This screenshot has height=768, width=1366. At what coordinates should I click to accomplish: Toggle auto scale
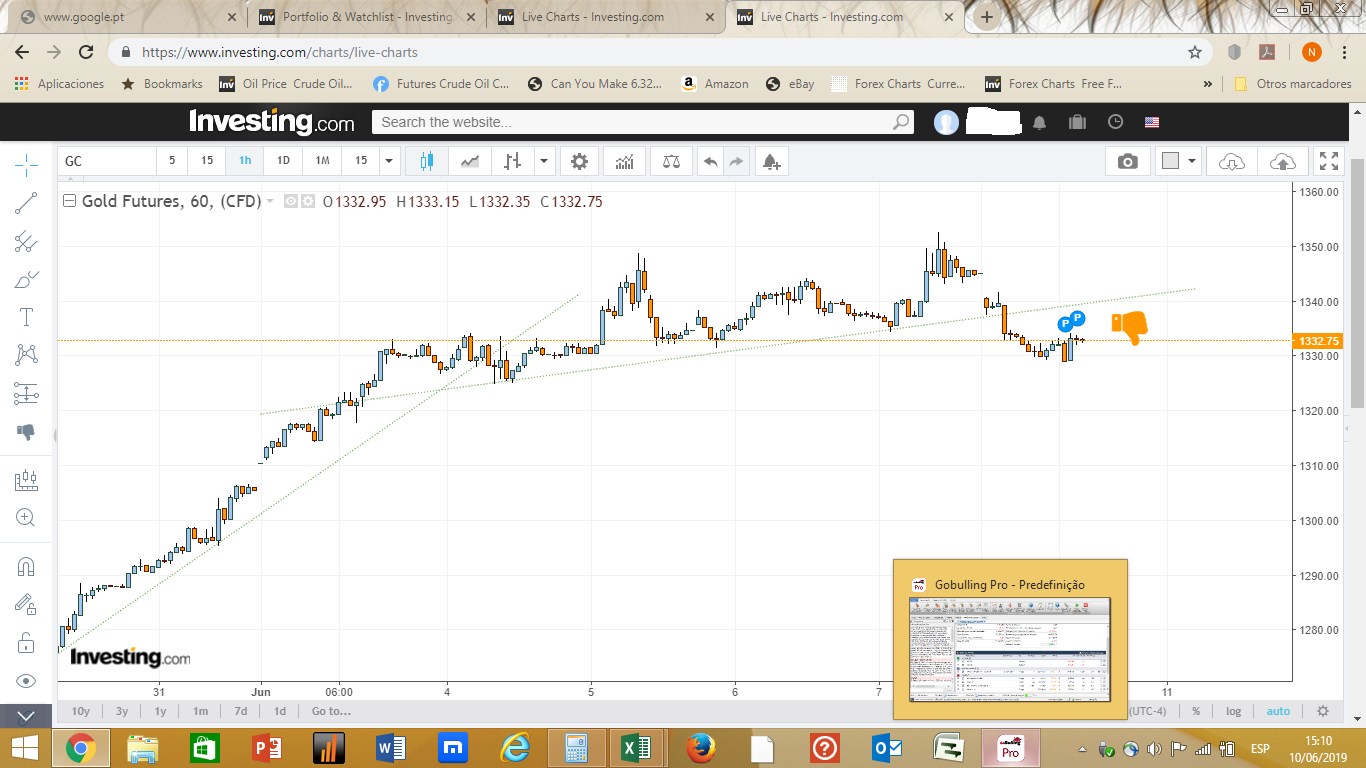(x=1278, y=711)
